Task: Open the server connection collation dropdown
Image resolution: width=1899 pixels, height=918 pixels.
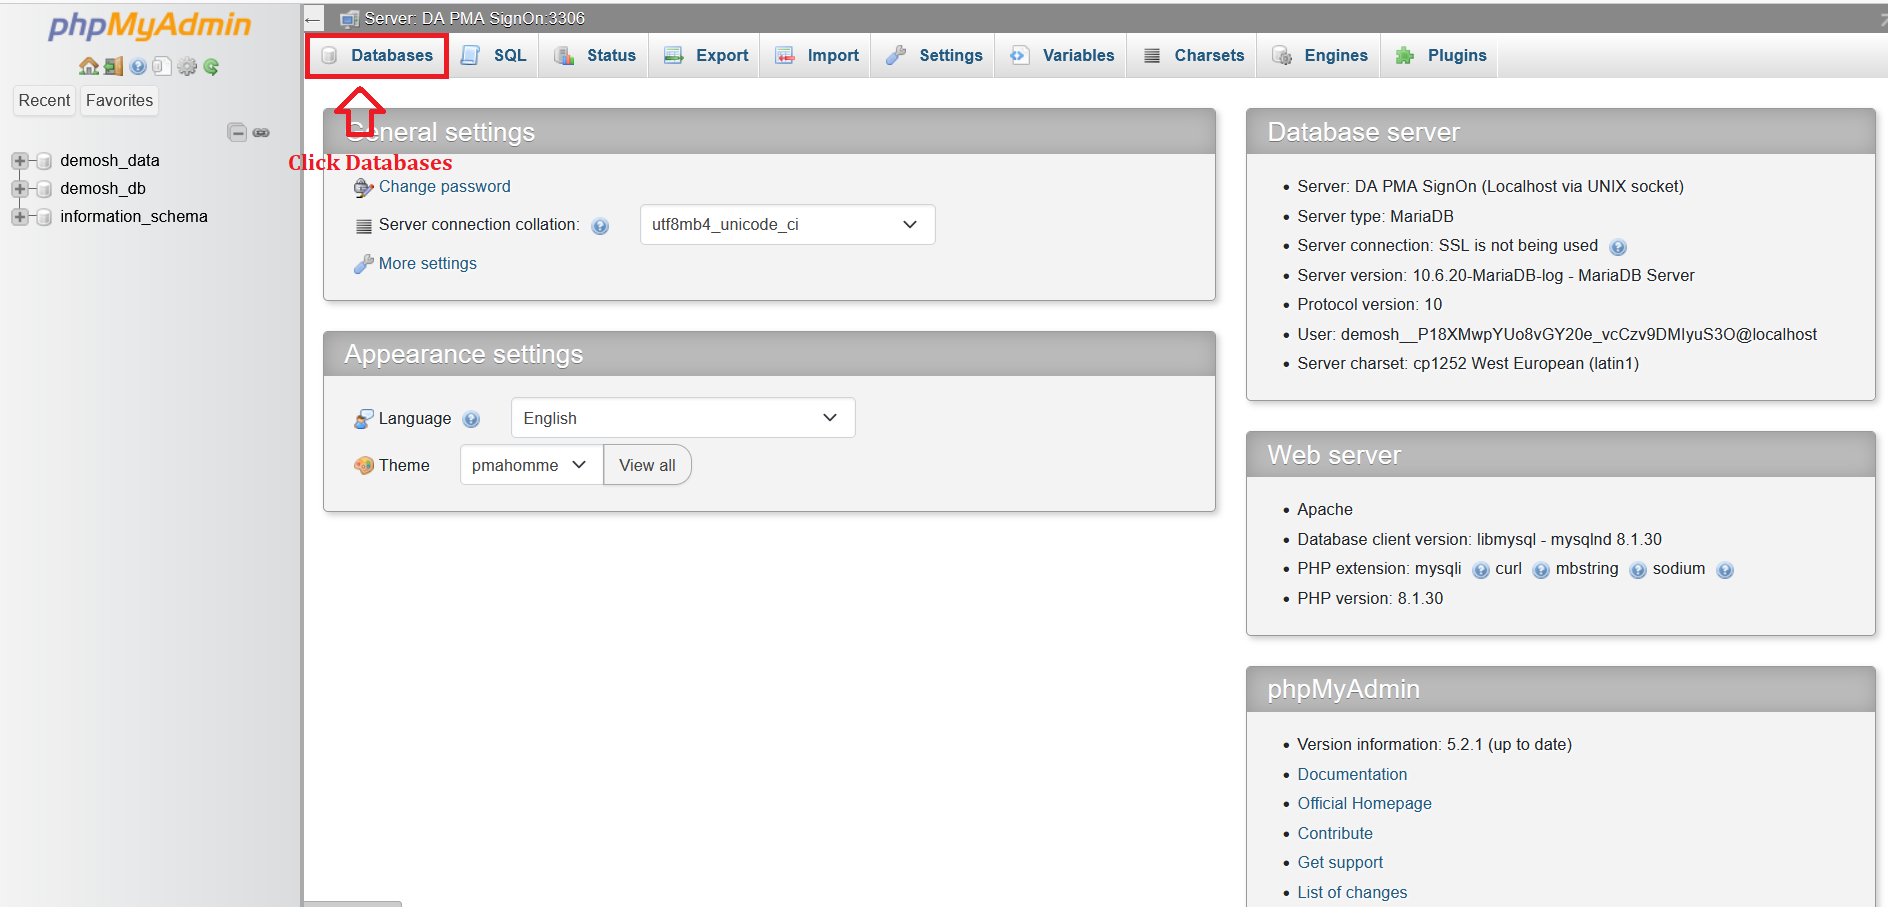Action: point(787,225)
